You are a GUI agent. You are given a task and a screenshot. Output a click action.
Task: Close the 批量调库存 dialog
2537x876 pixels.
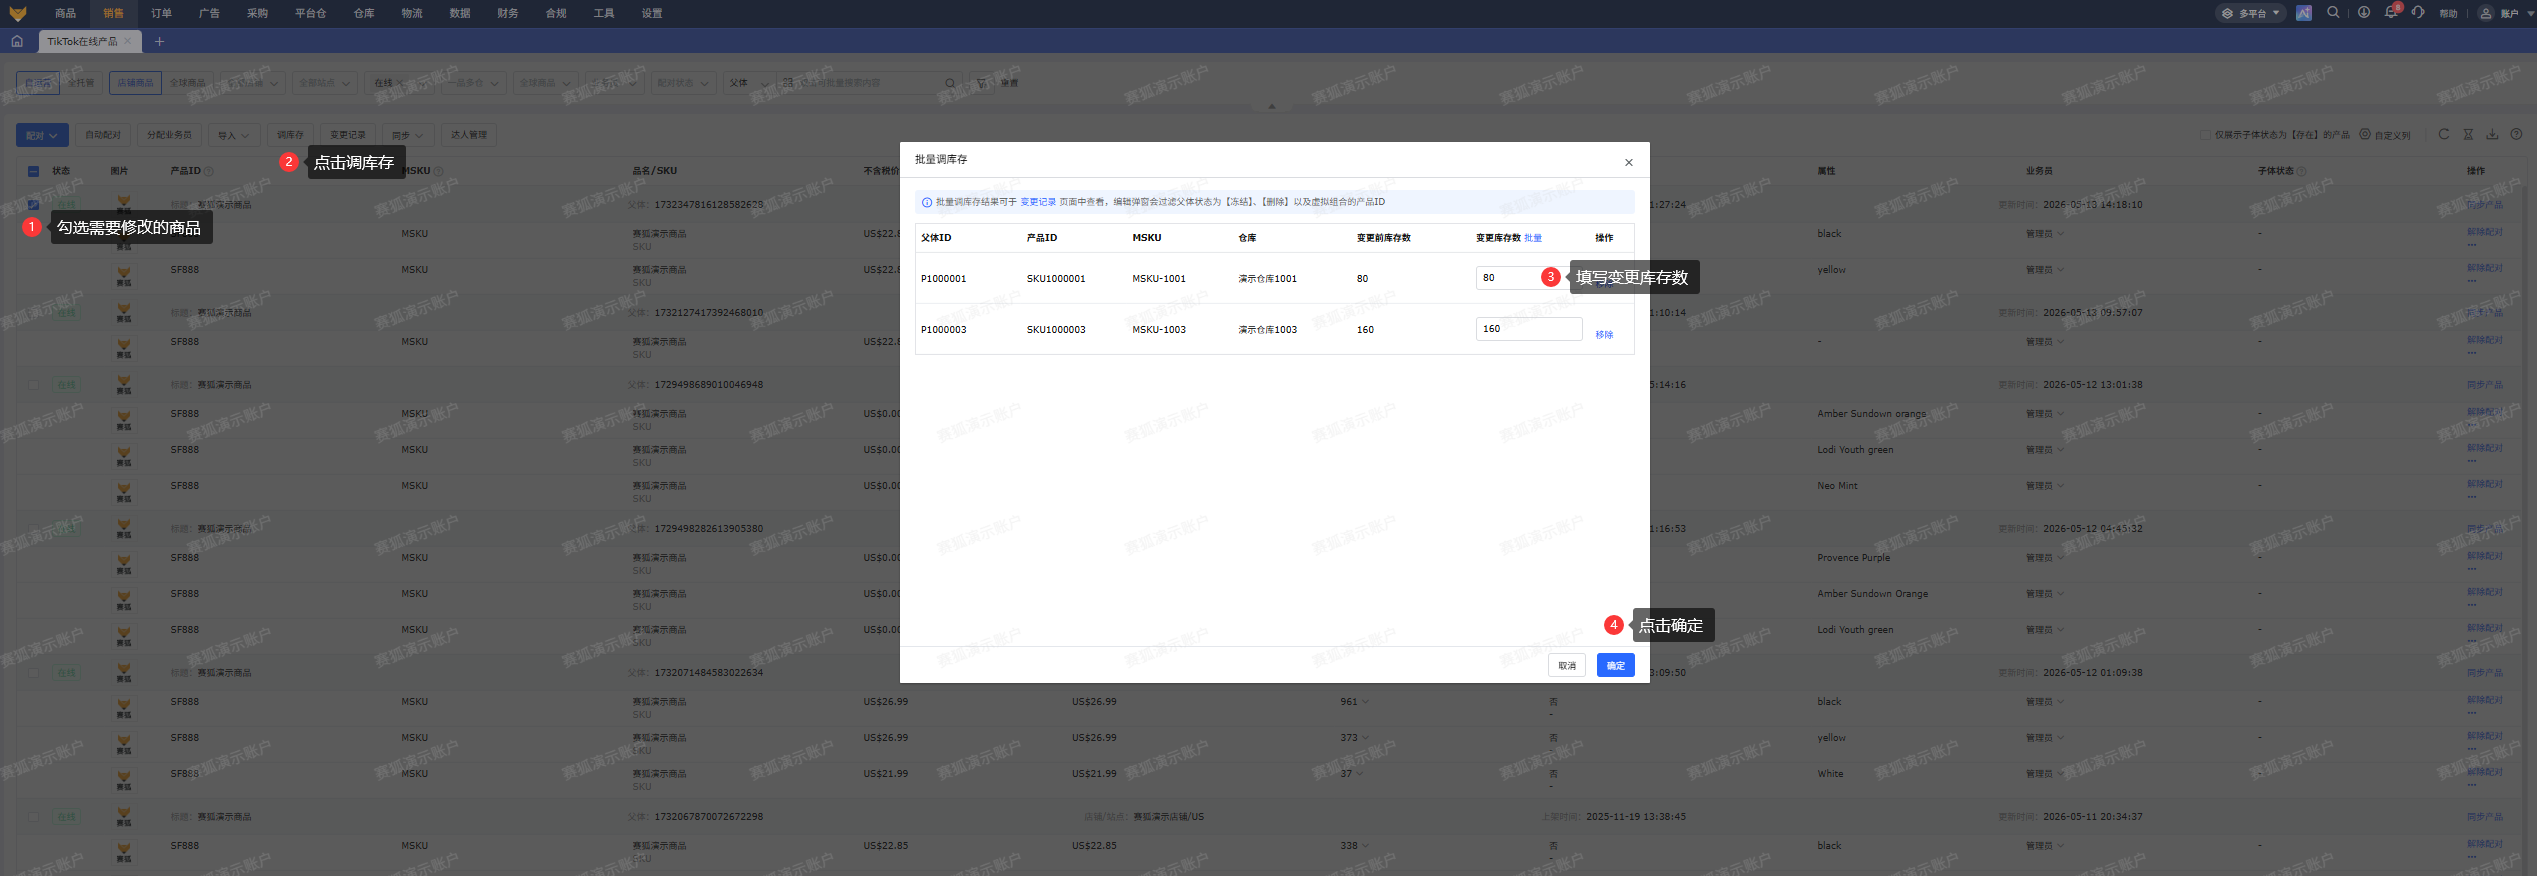pyautogui.click(x=1629, y=162)
